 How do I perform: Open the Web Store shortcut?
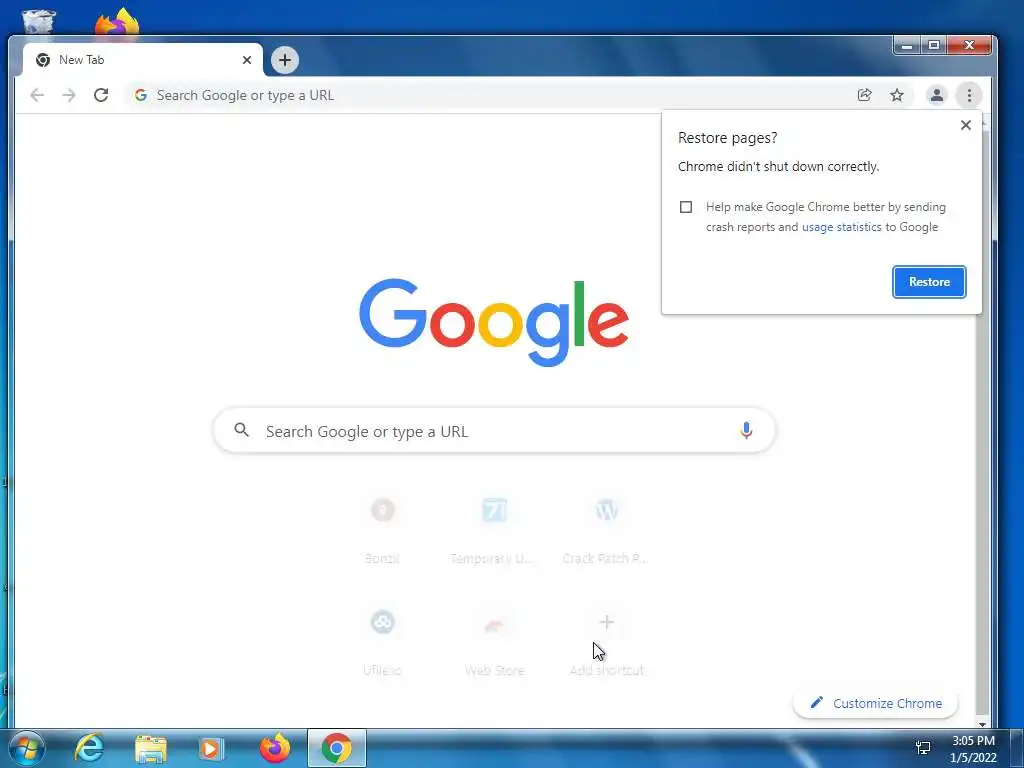494,643
